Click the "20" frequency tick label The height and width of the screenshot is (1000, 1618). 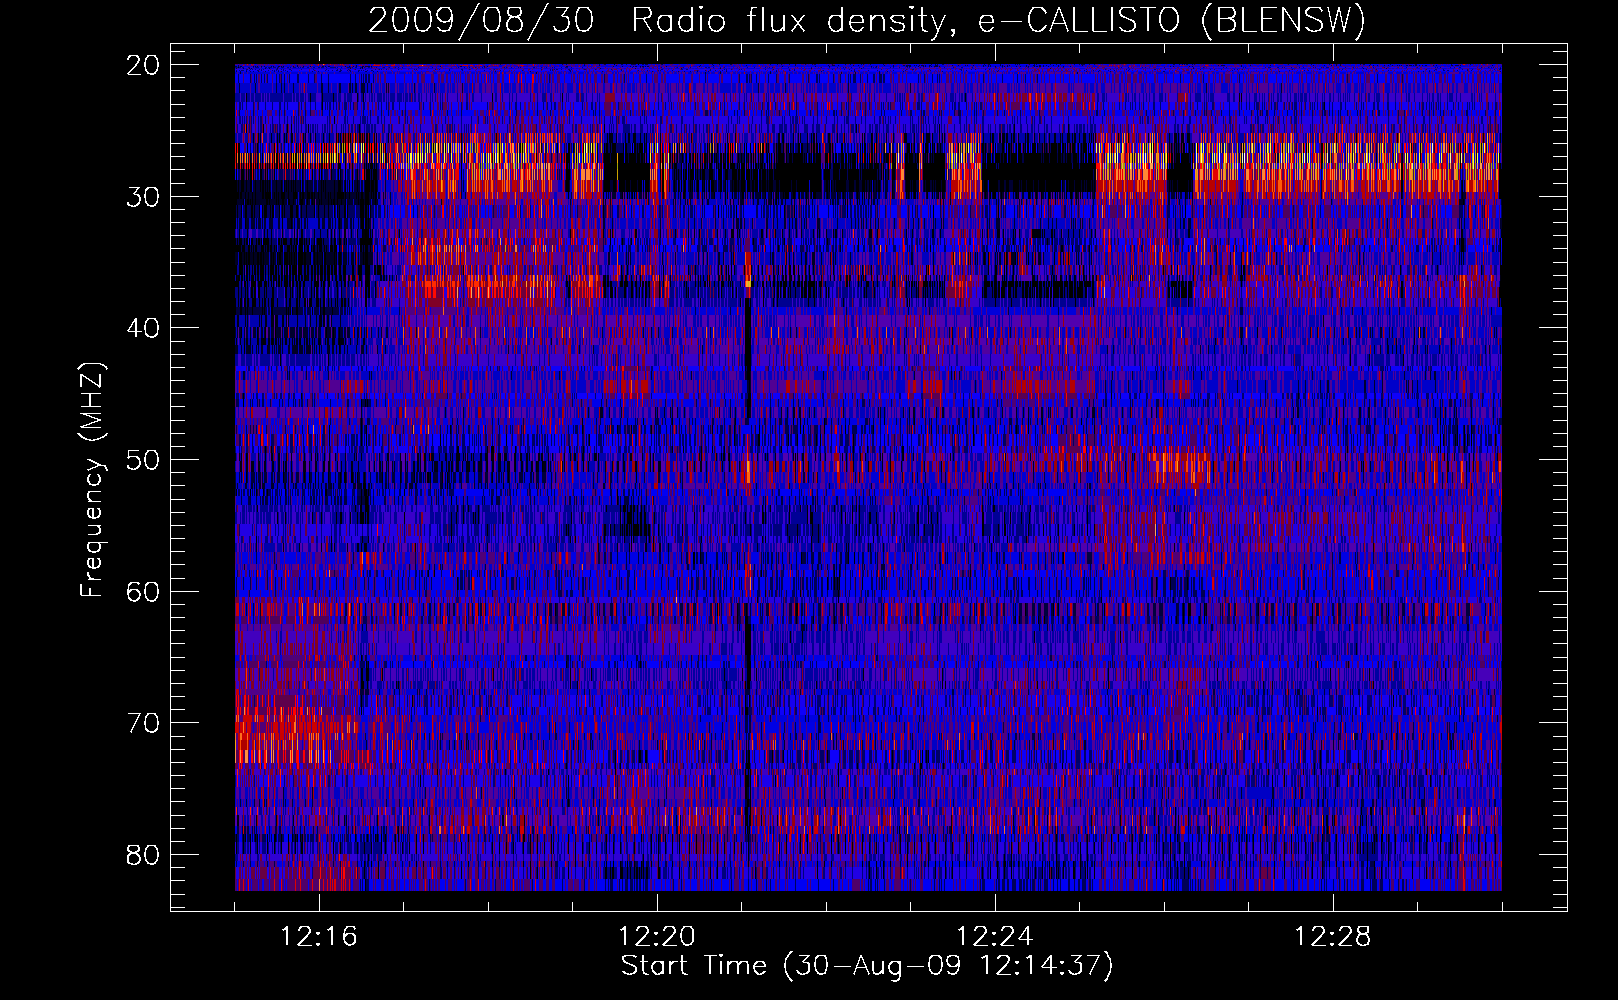[144, 65]
